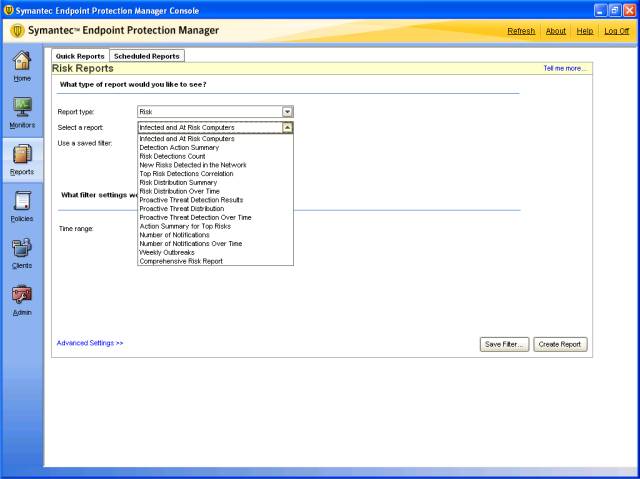Open the Tell me more link
The width and height of the screenshot is (640, 479).
coord(564,68)
